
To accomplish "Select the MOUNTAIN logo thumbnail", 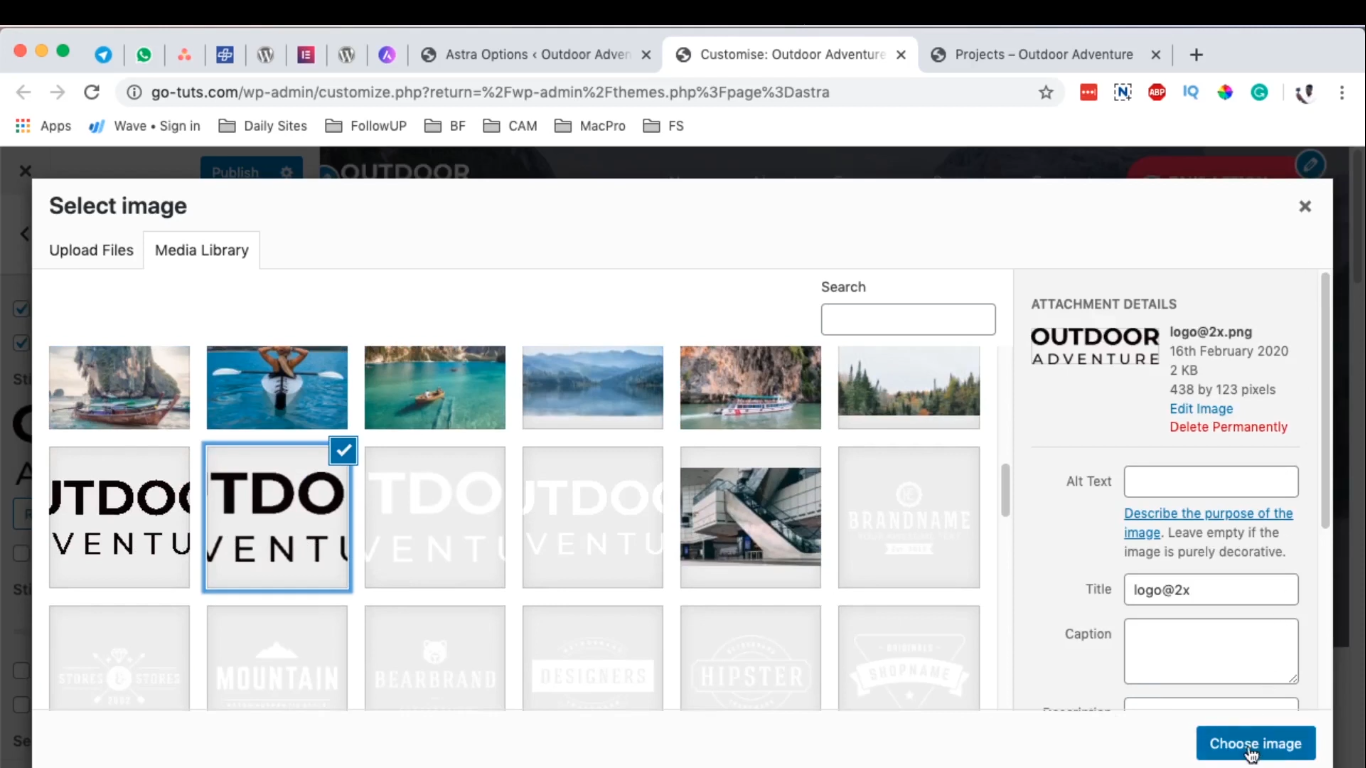I will click(277, 658).
